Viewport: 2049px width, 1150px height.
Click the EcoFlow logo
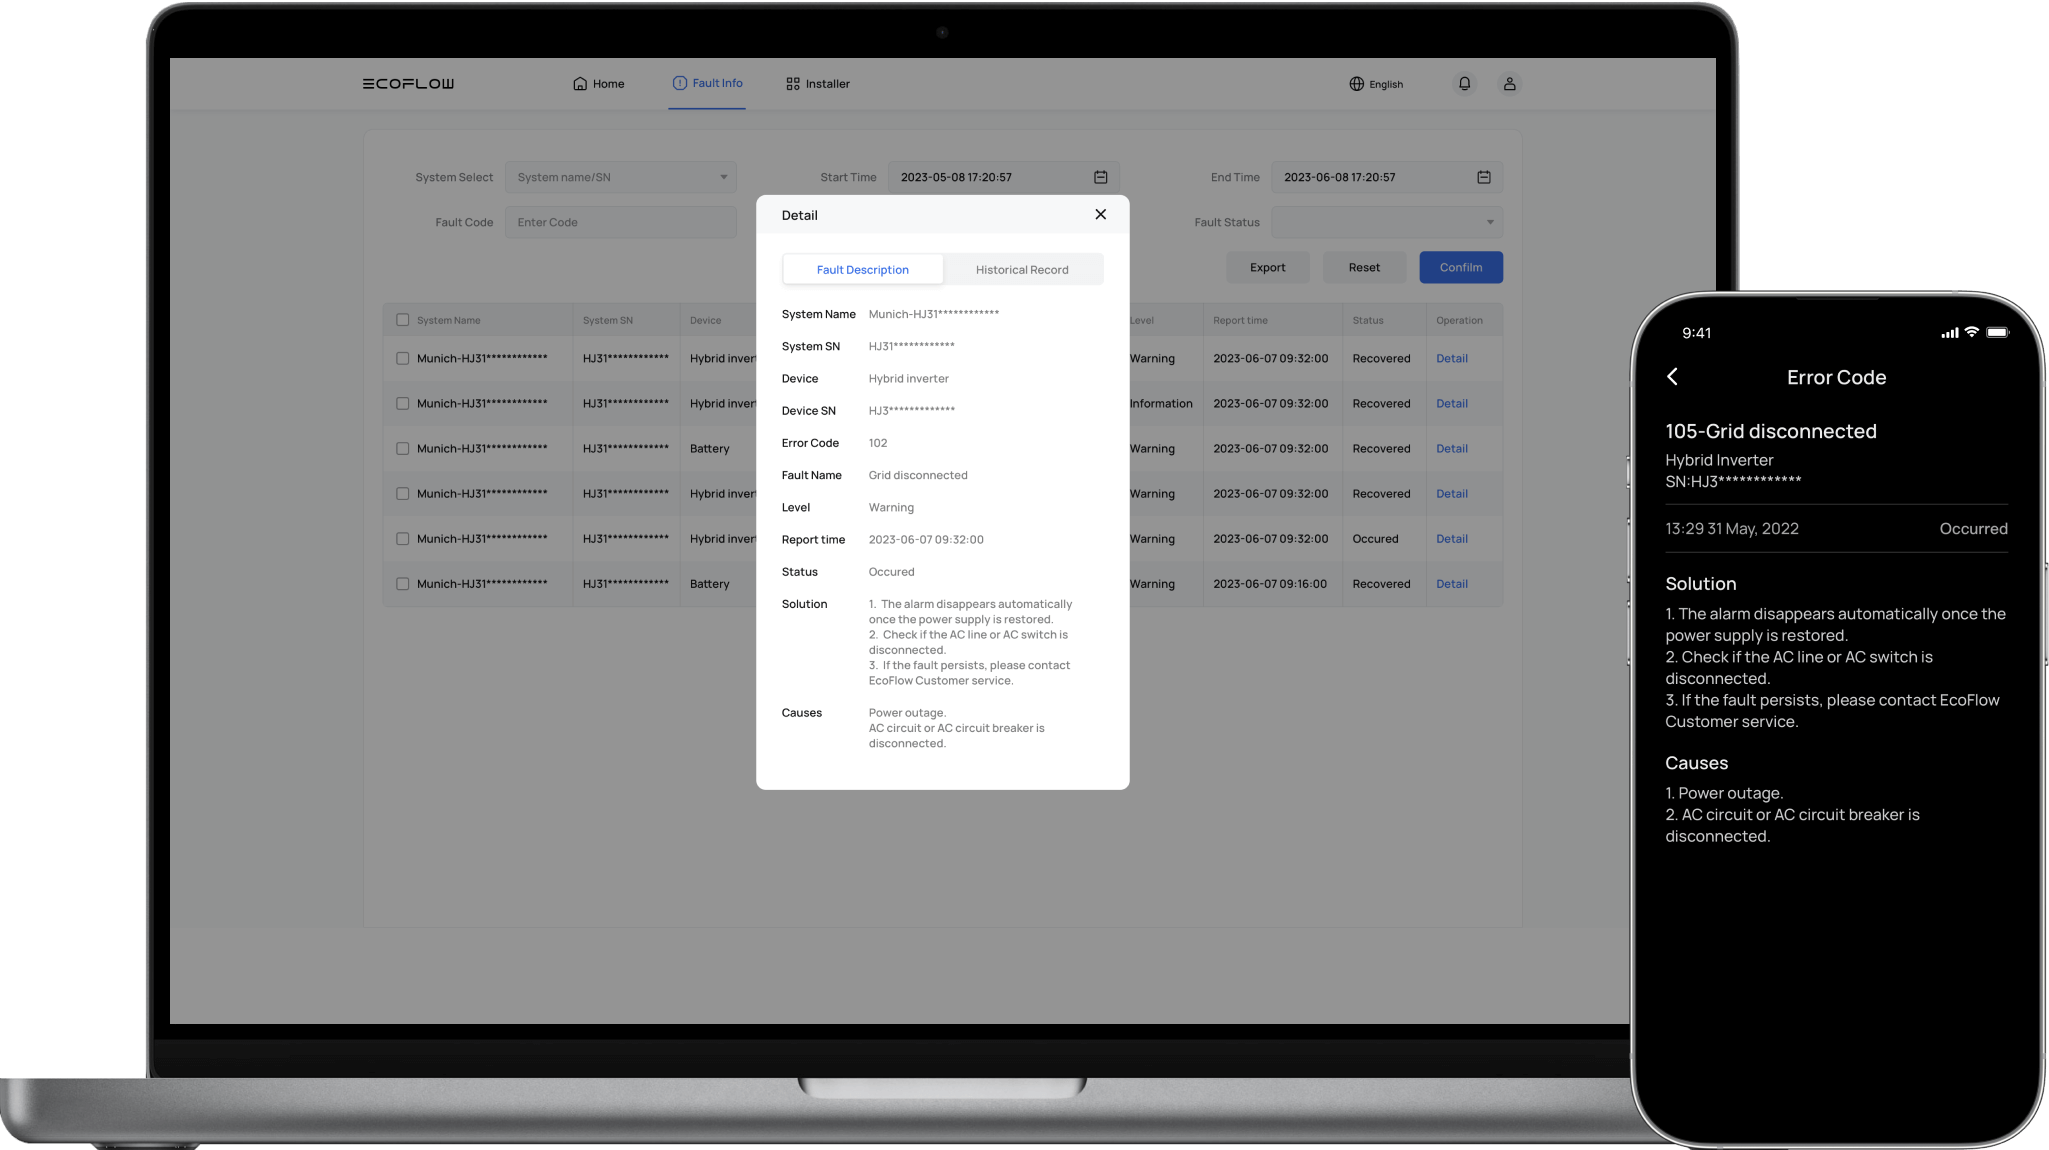408,84
